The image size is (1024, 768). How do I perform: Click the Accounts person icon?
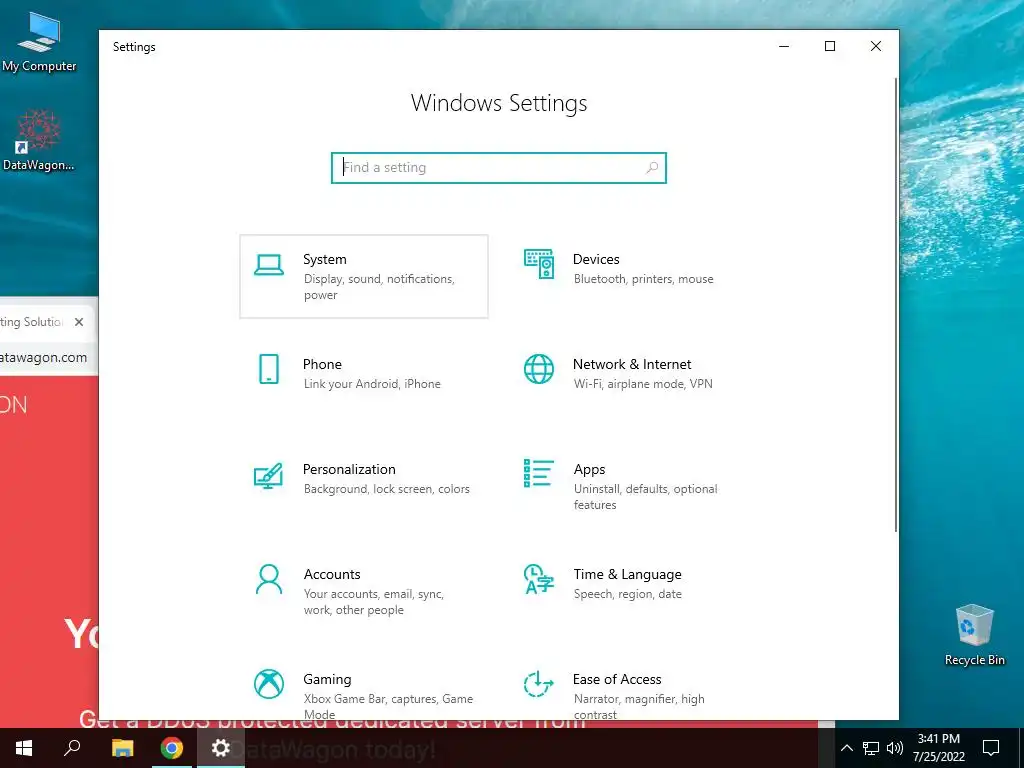(268, 579)
